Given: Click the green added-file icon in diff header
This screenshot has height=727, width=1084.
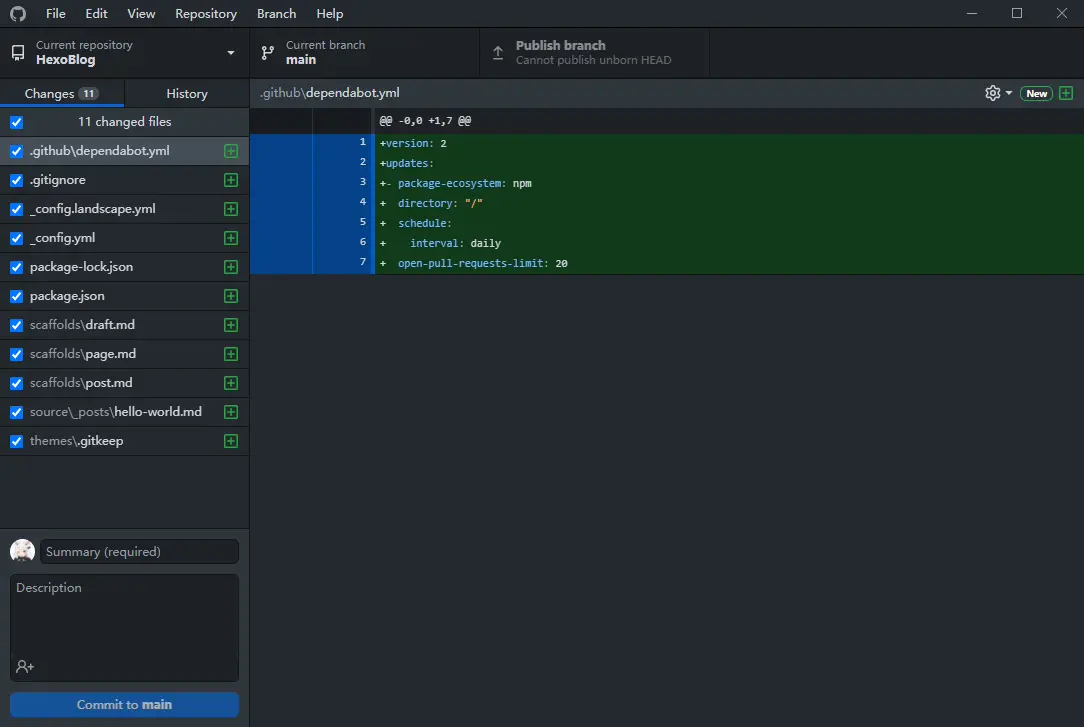Looking at the screenshot, I should coord(1066,93).
